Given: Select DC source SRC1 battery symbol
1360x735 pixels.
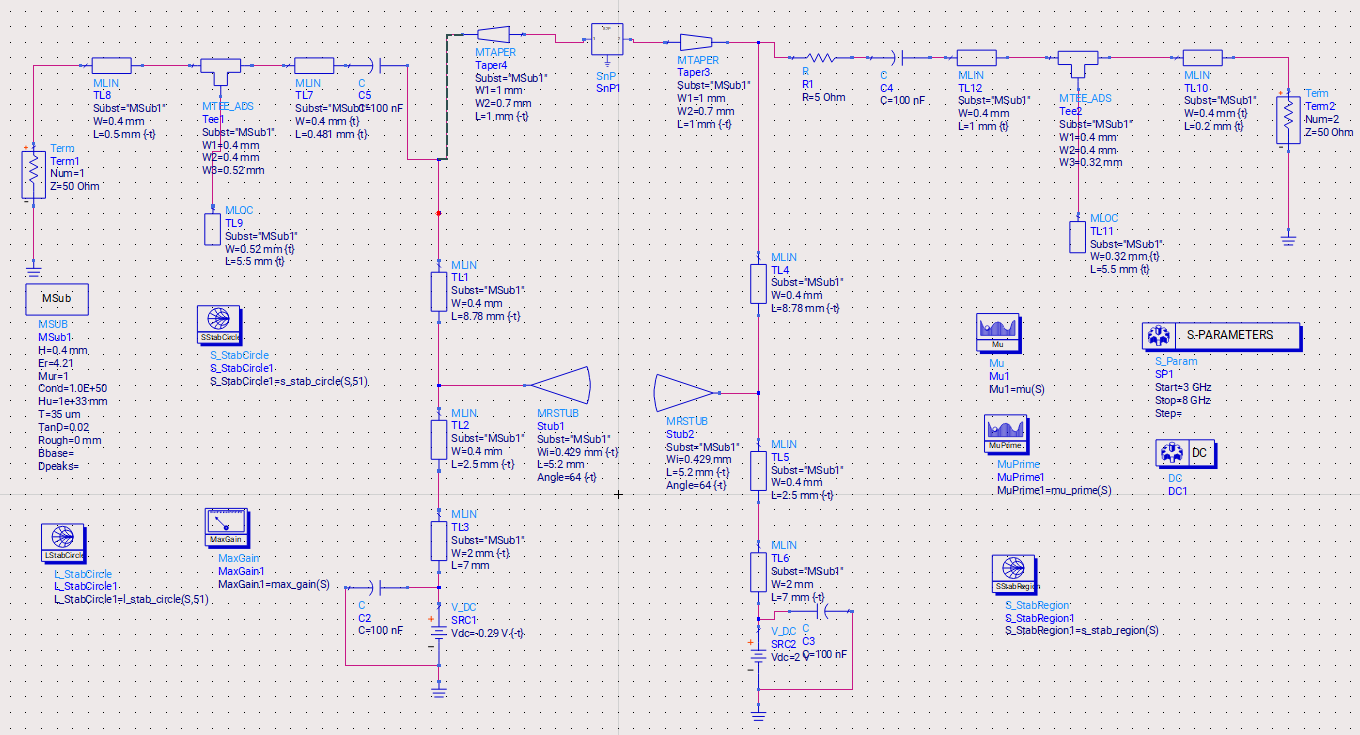Looking at the screenshot, I should click(438, 632).
